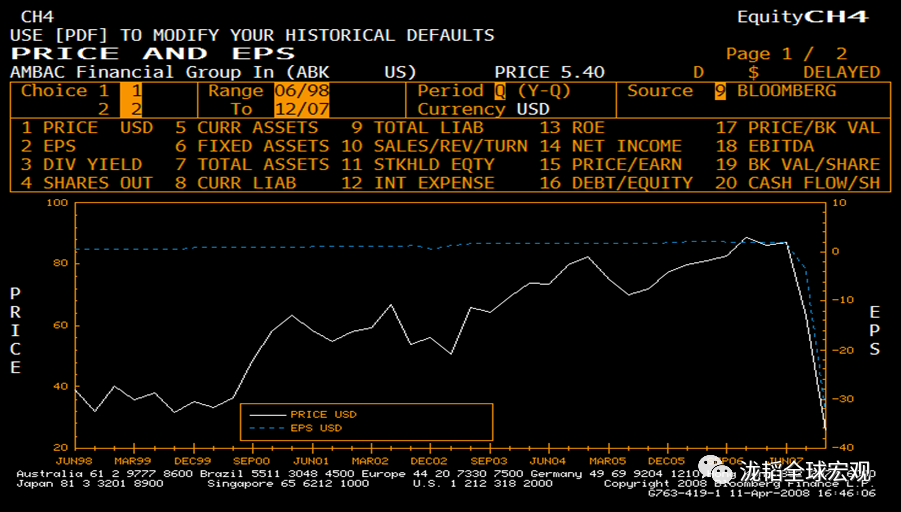Click the -40 EPS axis label
The width and height of the screenshot is (901, 512).
[843, 447]
